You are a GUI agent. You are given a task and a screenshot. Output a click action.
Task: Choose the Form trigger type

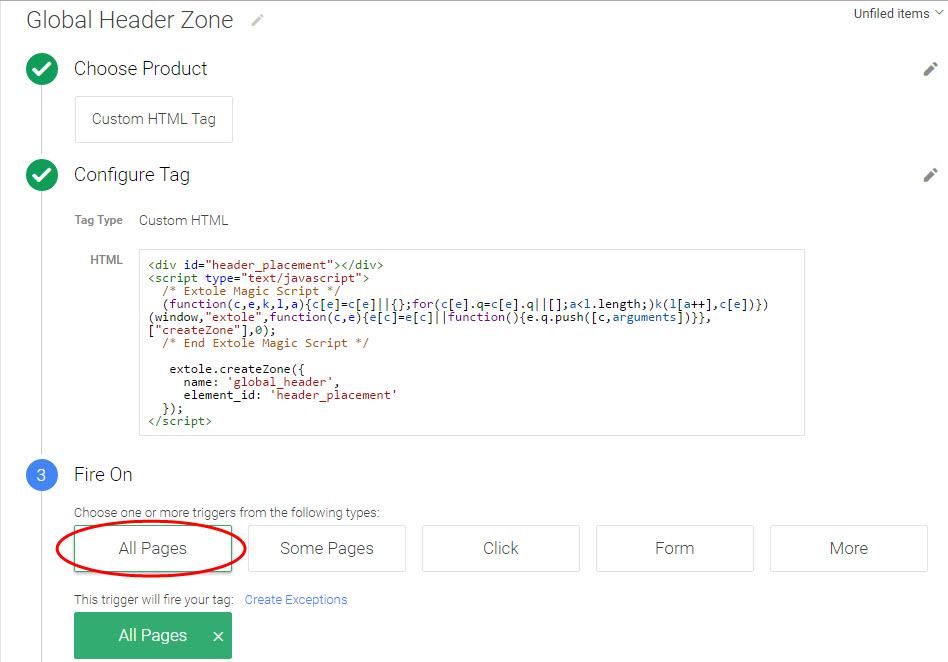(x=675, y=548)
